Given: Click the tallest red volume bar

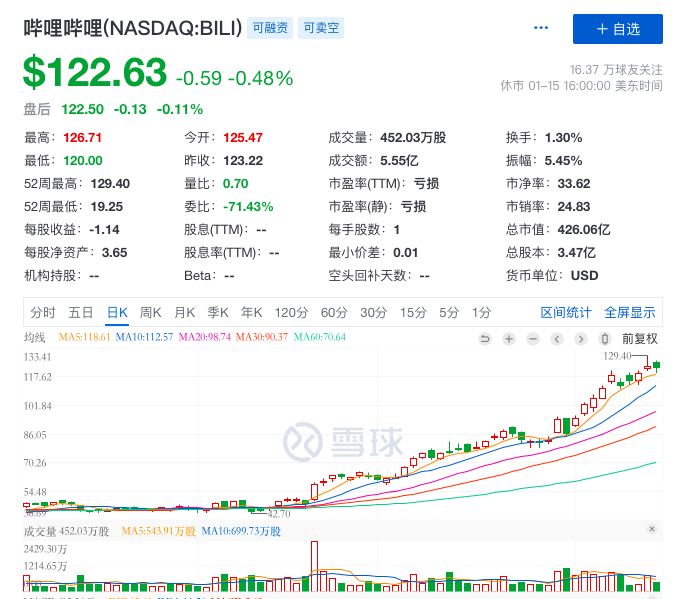Looking at the screenshot, I should coord(314,566).
